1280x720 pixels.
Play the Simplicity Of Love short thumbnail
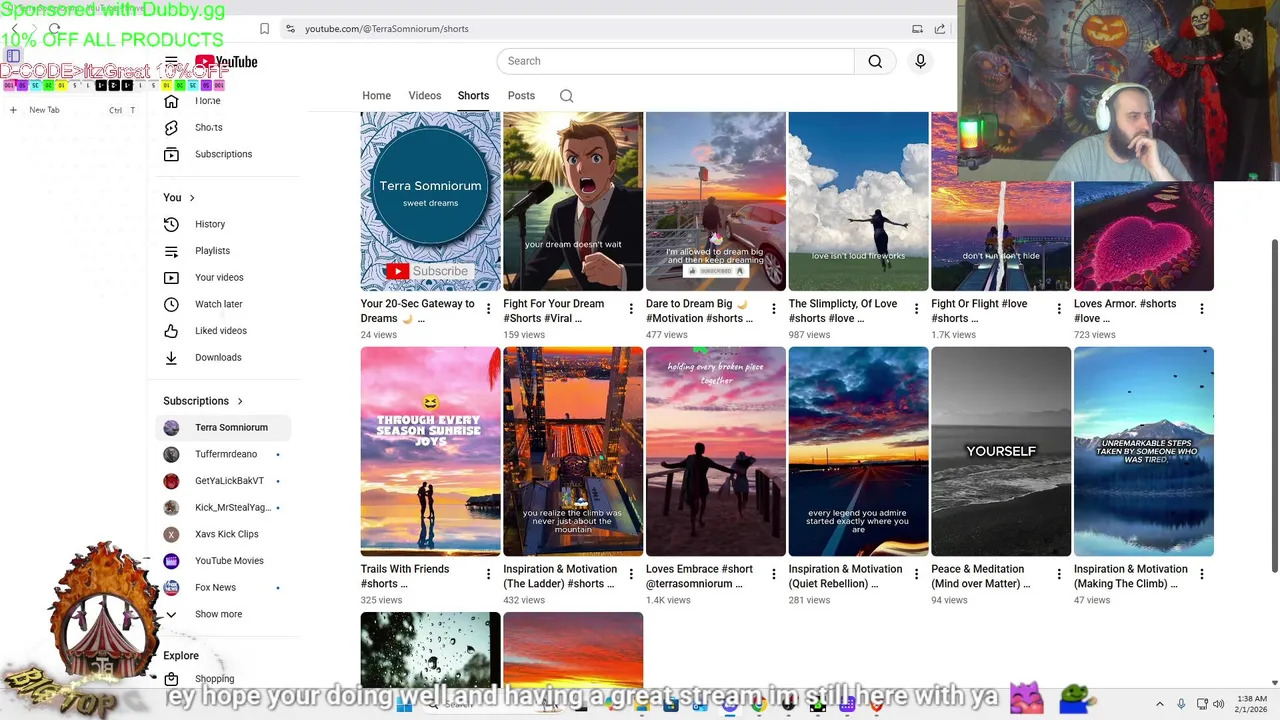pos(858,201)
